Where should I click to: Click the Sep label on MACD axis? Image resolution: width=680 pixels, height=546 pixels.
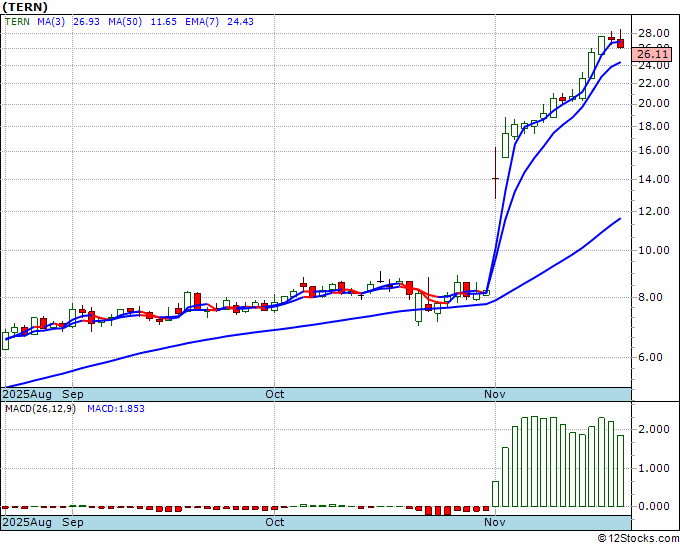pos(72,522)
